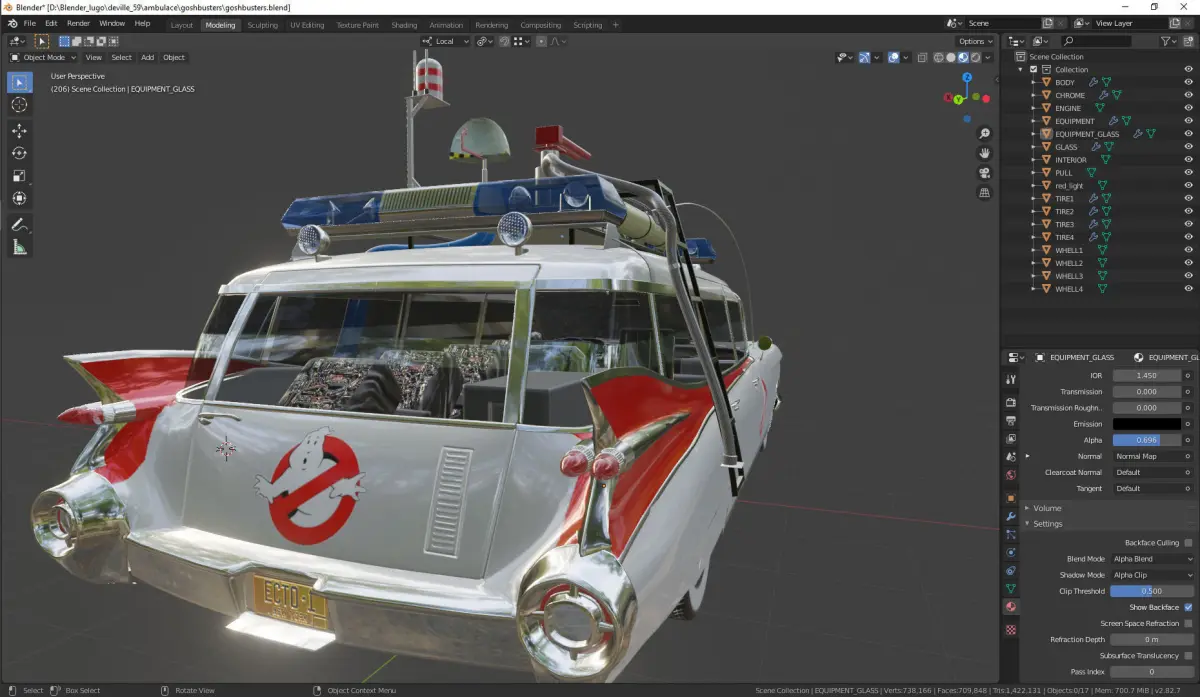Enable Backface Culling checkbox
1200x697 pixels.
point(1188,543)
